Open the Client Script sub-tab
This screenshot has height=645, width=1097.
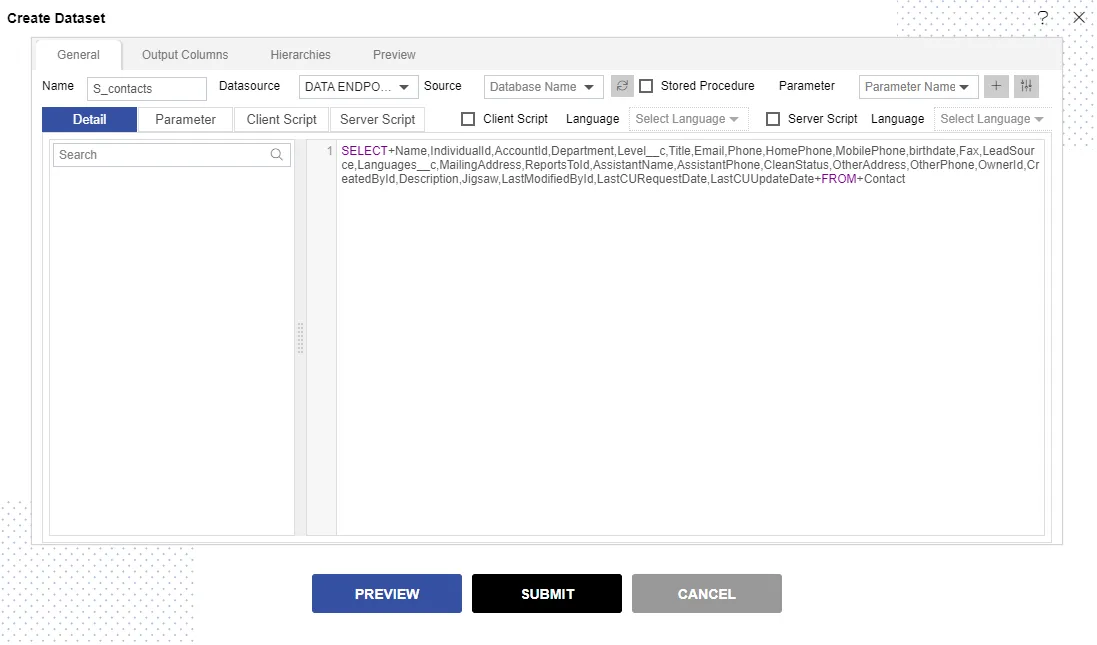[281, 120]
